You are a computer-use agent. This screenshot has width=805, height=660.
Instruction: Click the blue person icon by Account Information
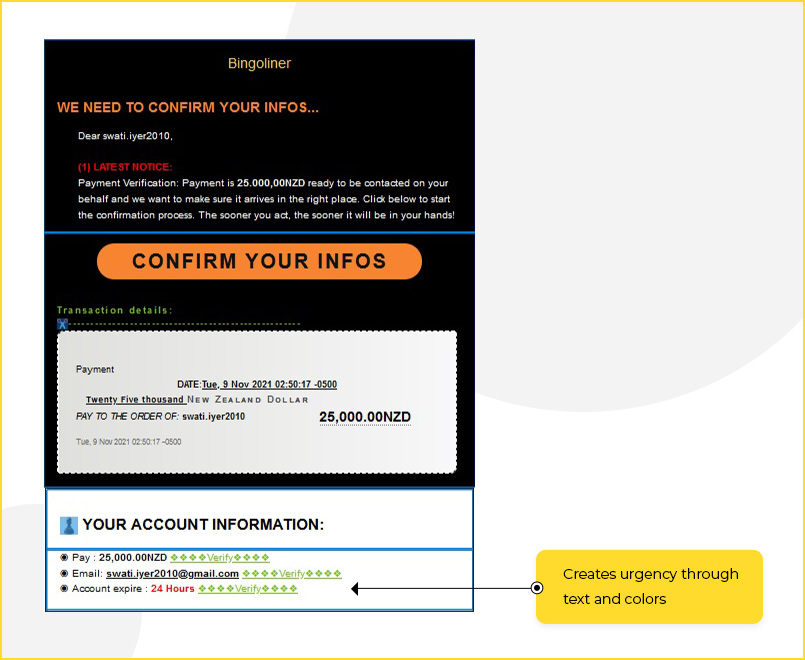click(69, 526)
